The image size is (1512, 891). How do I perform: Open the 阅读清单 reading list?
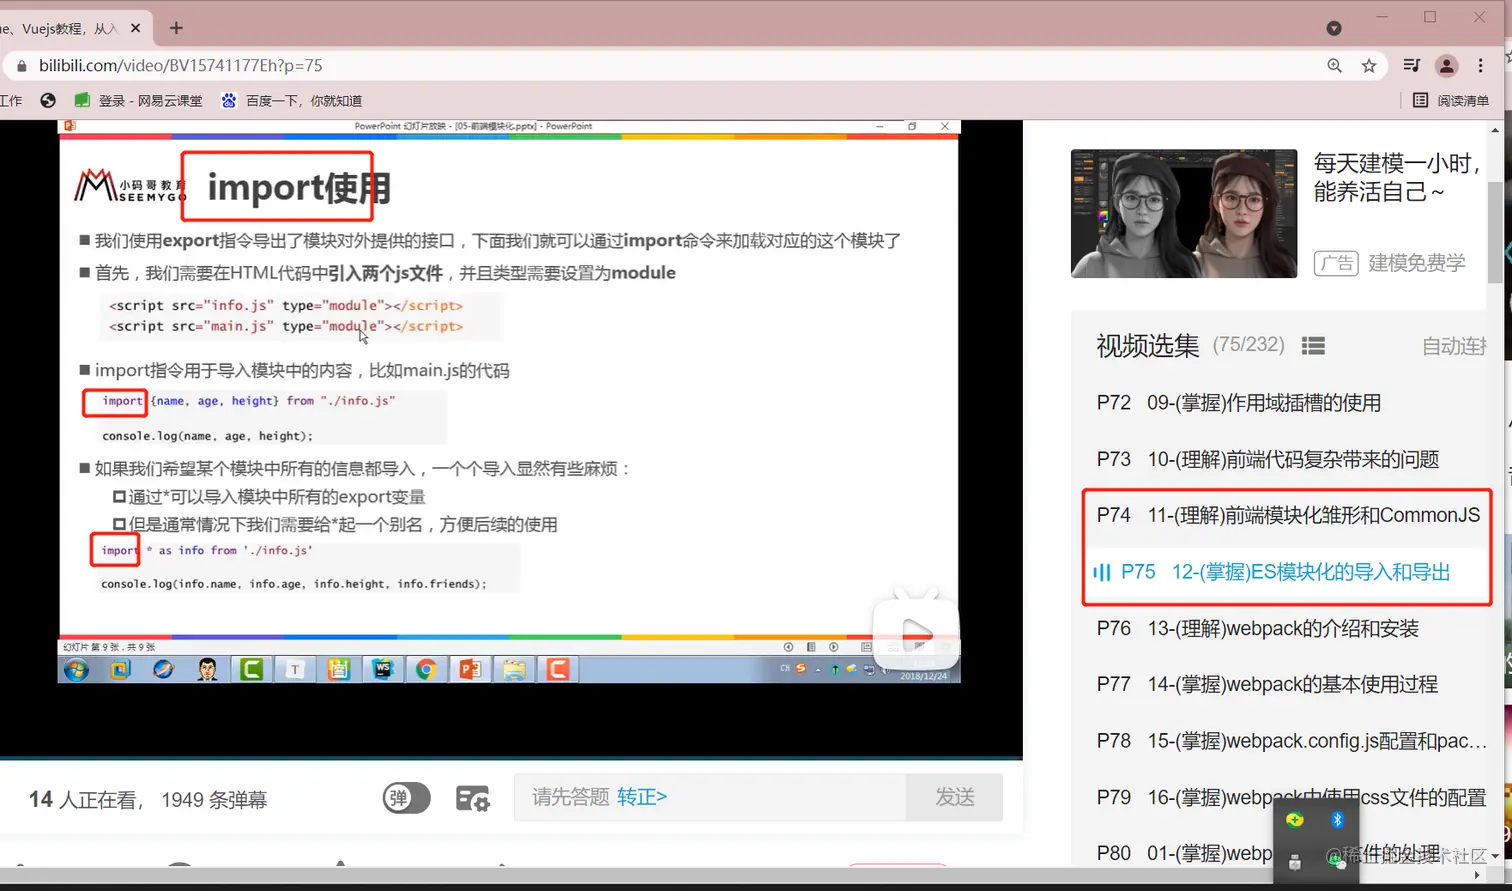pyautogui.click(x=1451, y=100)
